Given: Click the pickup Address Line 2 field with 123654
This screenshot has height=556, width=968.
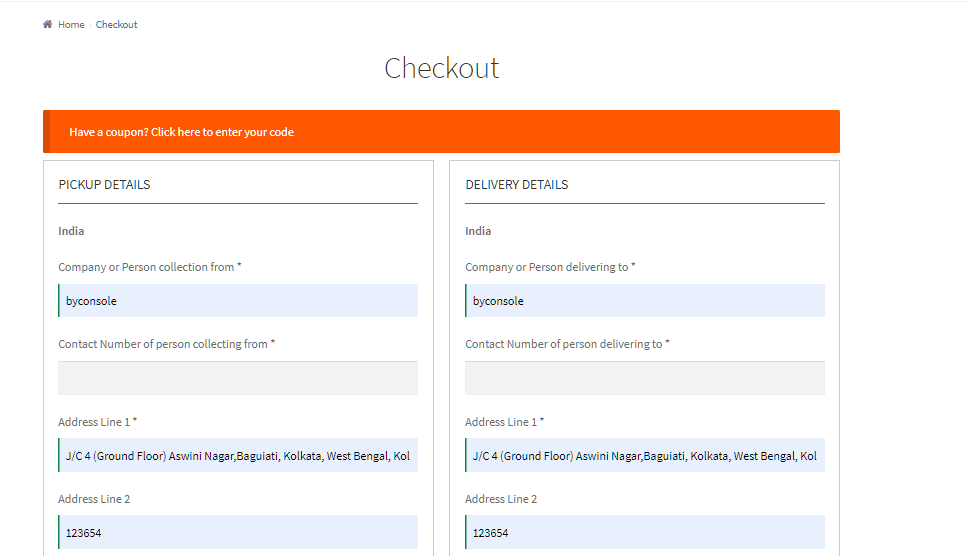Looking at the screenshot, I should point(238,533).
